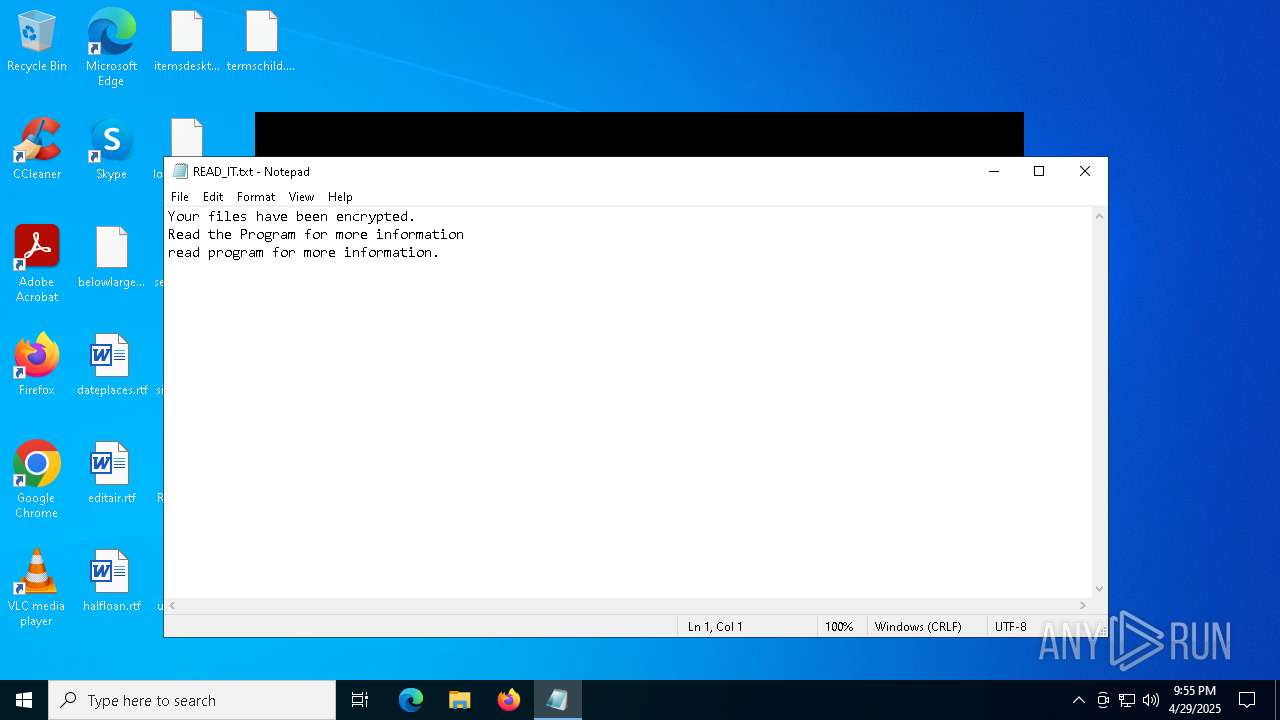Maximize the Notepad window
This screenshot has height=720, width=1280.
click(x=1039, y=171)
